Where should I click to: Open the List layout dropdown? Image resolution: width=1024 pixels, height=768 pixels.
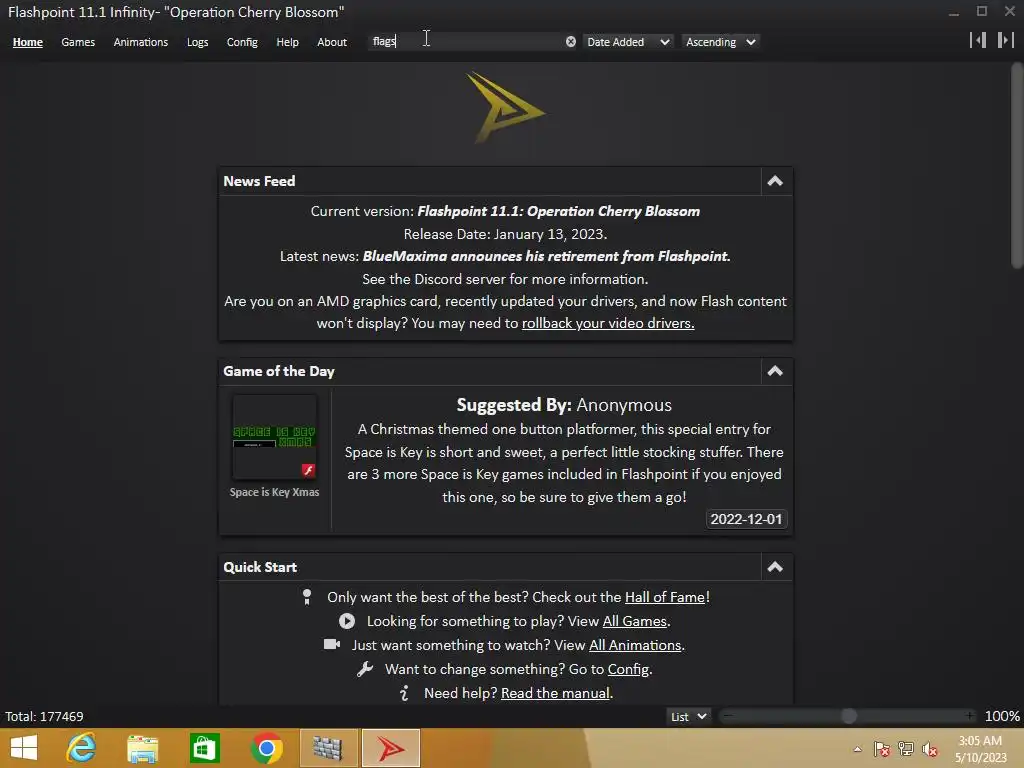coord(688,716)
